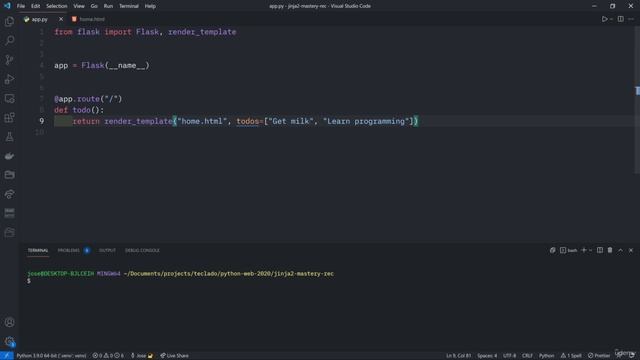Split the terminal panel
Screen dimensions: 640x360
[x=600, y=250]
